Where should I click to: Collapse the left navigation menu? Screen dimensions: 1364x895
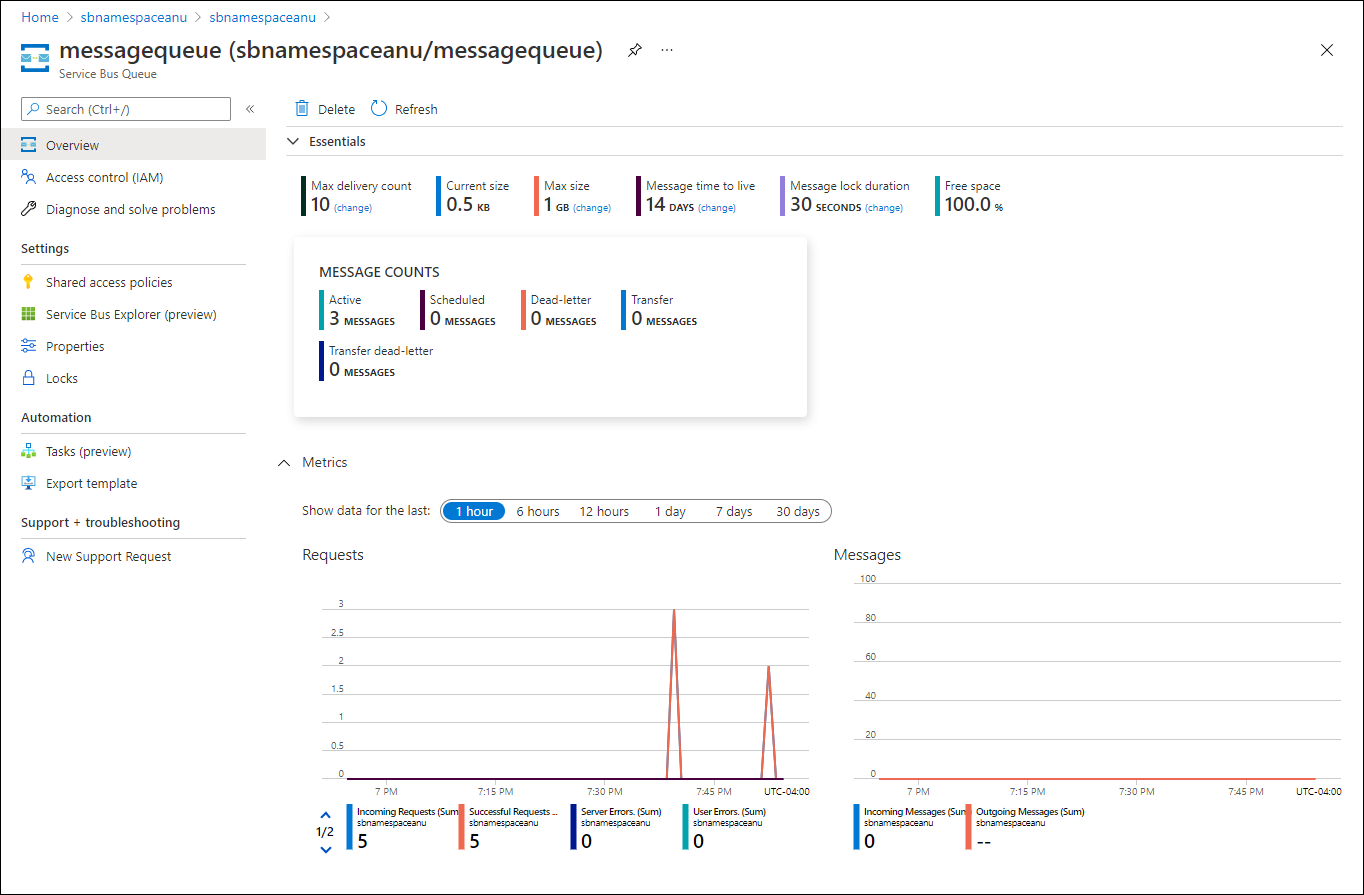click(x=250, y=109)
